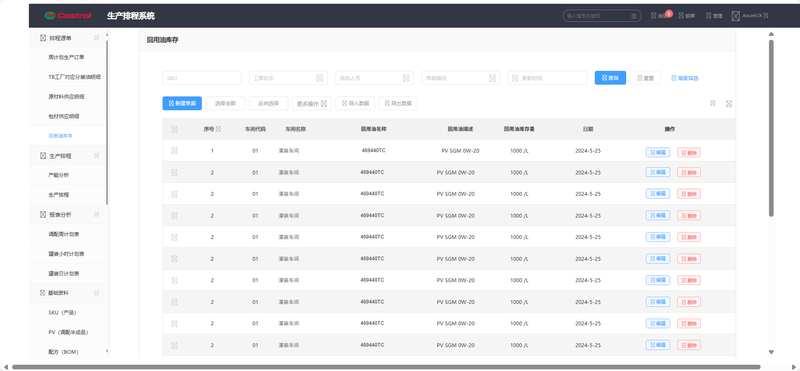Image resolution: width=800 pixels, height=371 pixels.
Task: Toggle the select-all checkbox in the table header
Action: click(174, 130)
